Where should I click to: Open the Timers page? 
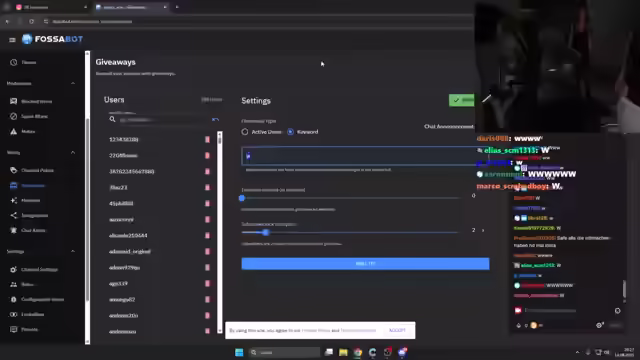(x=29, y=62)
